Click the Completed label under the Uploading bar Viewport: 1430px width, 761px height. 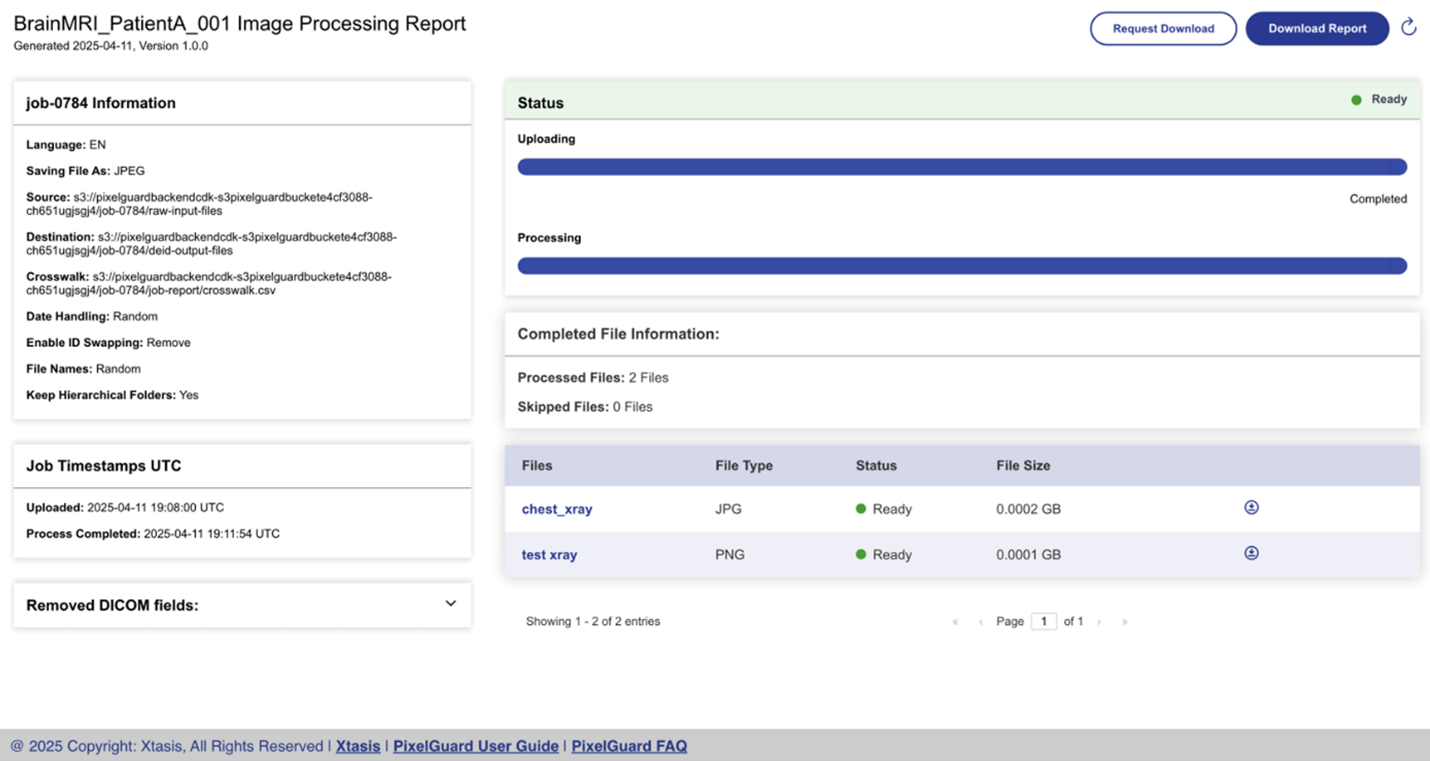tap(1378, 199)
